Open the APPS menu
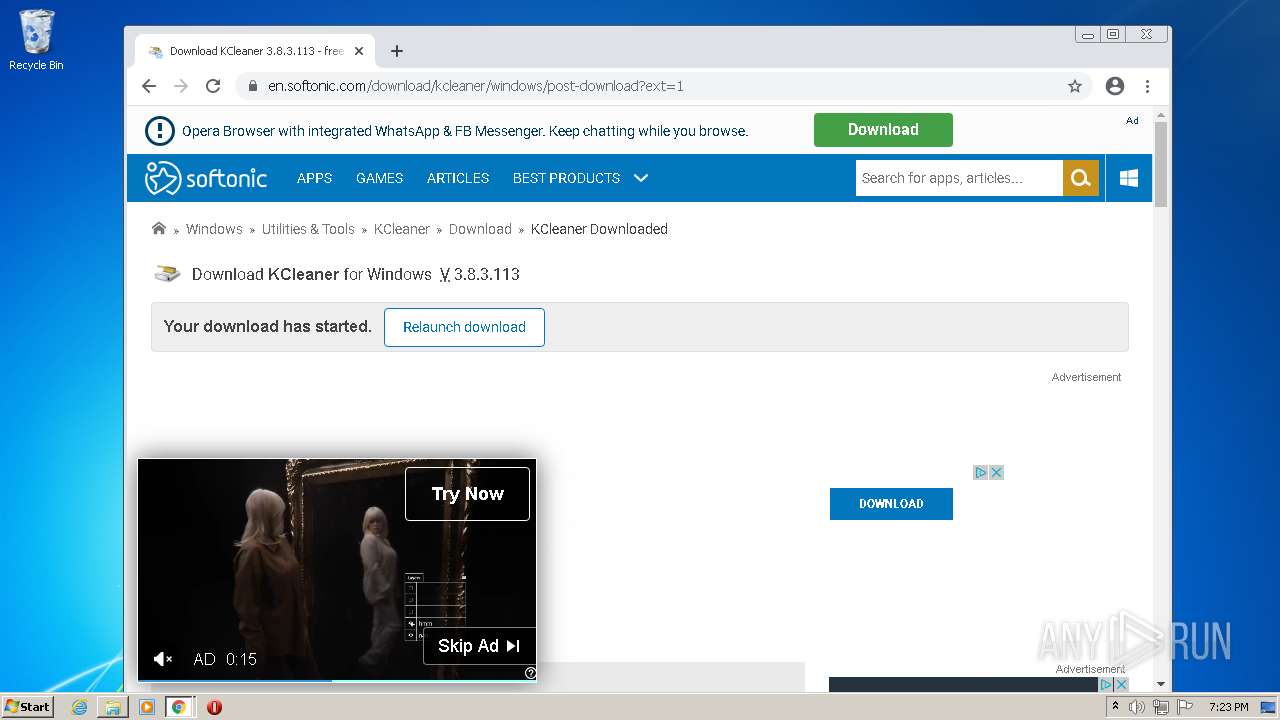Image resolution: width=1280 pixels, height=720 pixels. (314, 178)
